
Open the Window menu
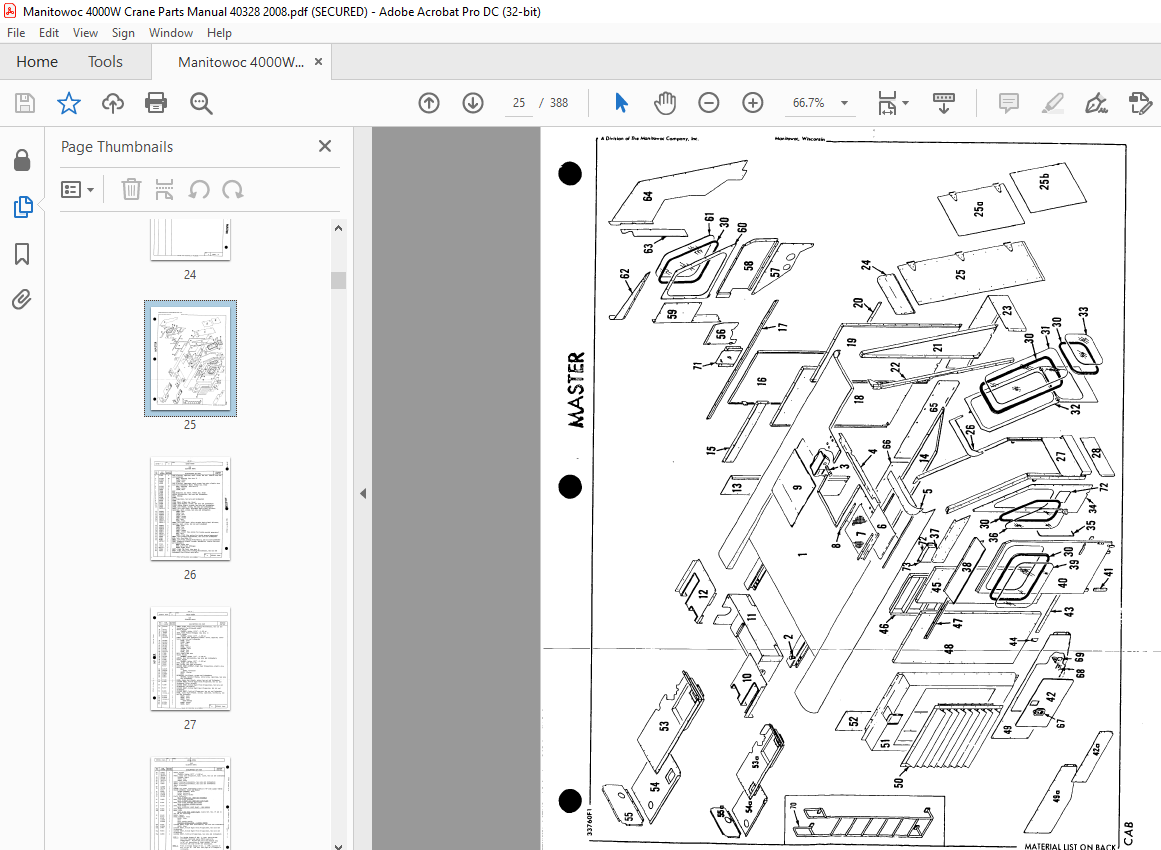click(x=170, y=33)
